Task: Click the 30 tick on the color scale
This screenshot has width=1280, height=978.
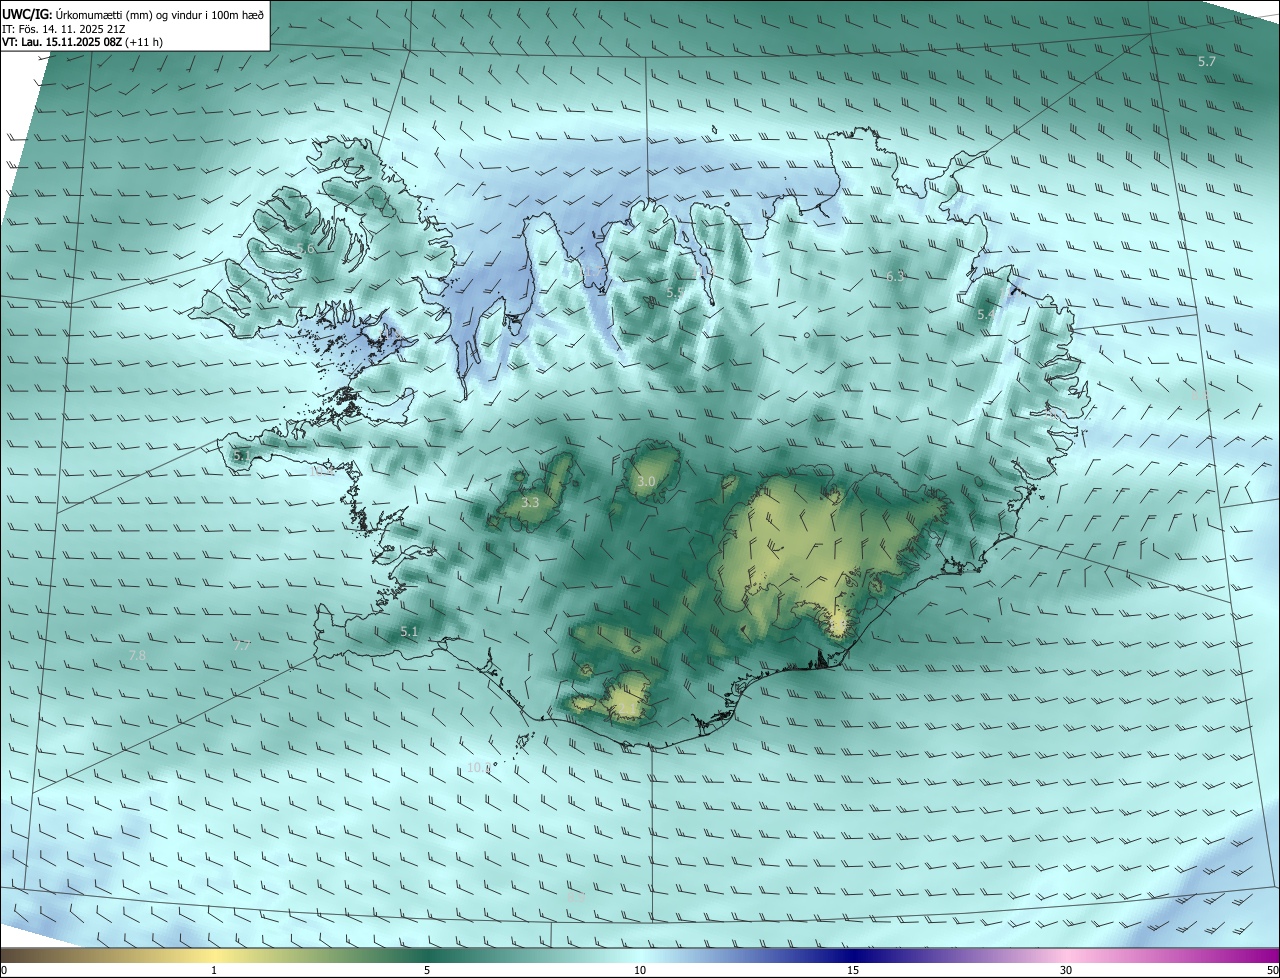Action: point(1066,970)
